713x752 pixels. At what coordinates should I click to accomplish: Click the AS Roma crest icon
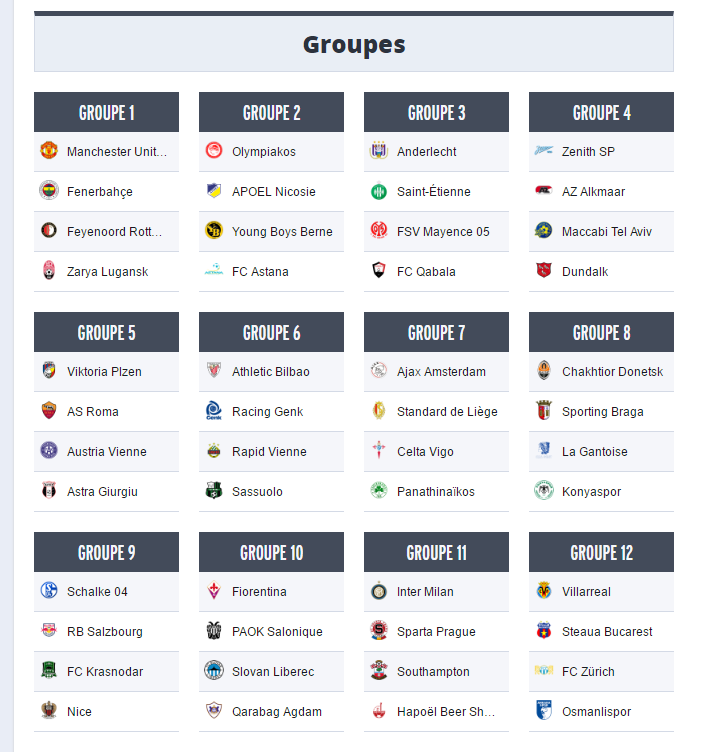click(x=49, y=411)
